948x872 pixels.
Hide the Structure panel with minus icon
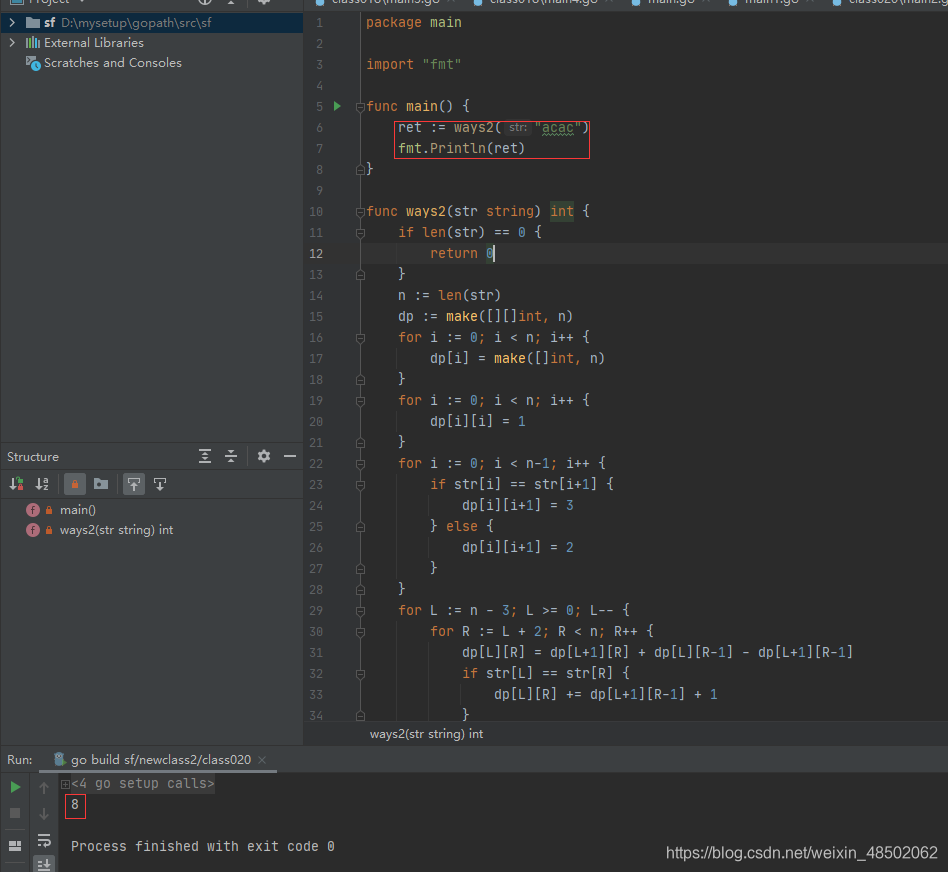point(290,457)
